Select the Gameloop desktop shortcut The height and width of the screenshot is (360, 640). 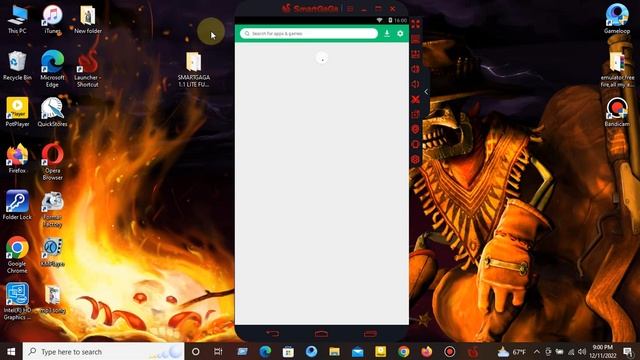coord(617,19)
